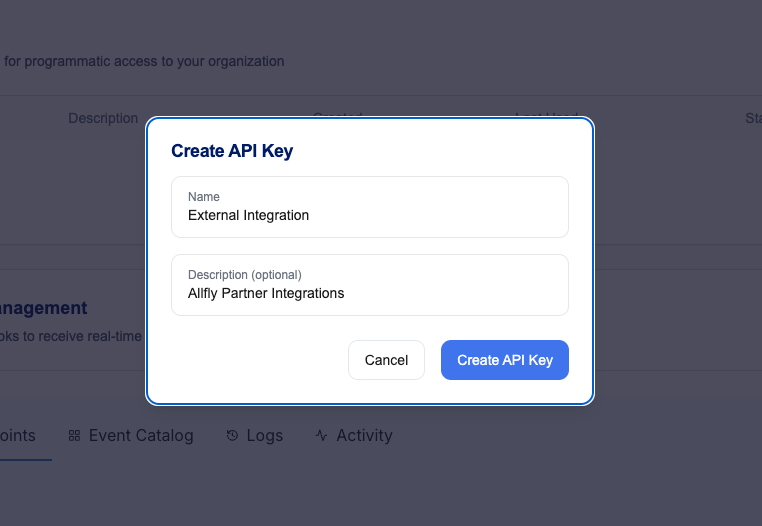This screenshot has width=762, height=526.
Task: Switch to the Event Catalog tab
Action: click(x=131, y=436)
